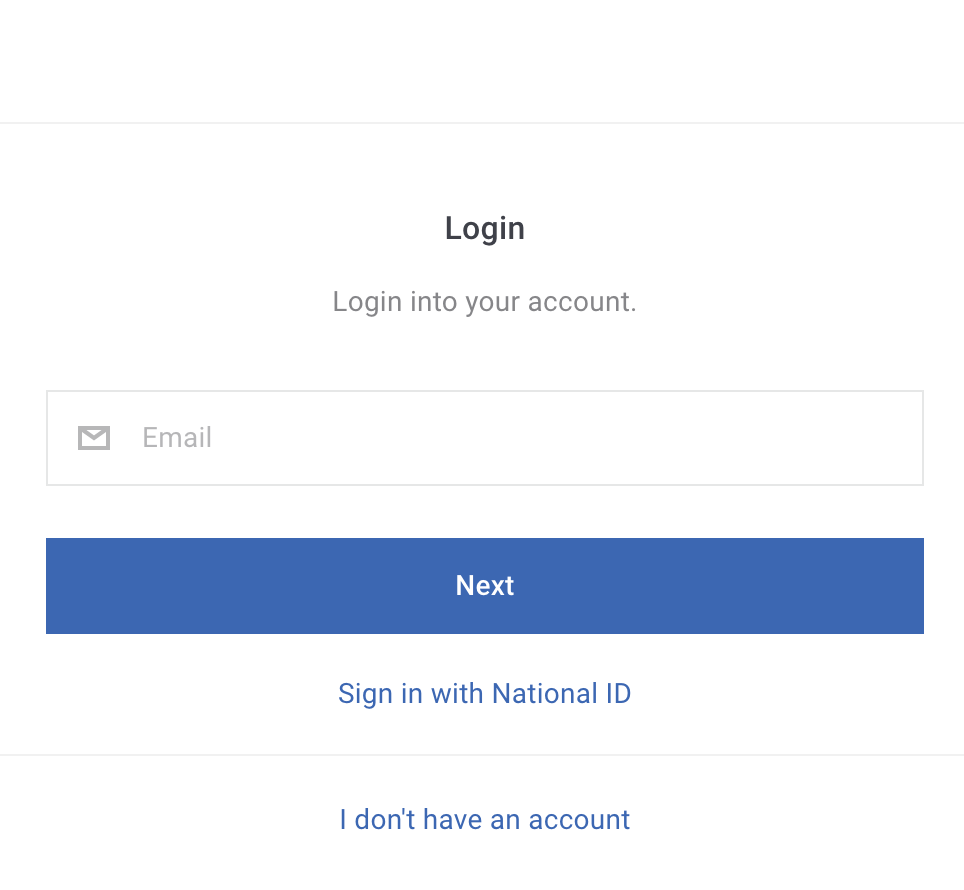Select the Email placeholder text
The image size is (964, 890).
177,438
